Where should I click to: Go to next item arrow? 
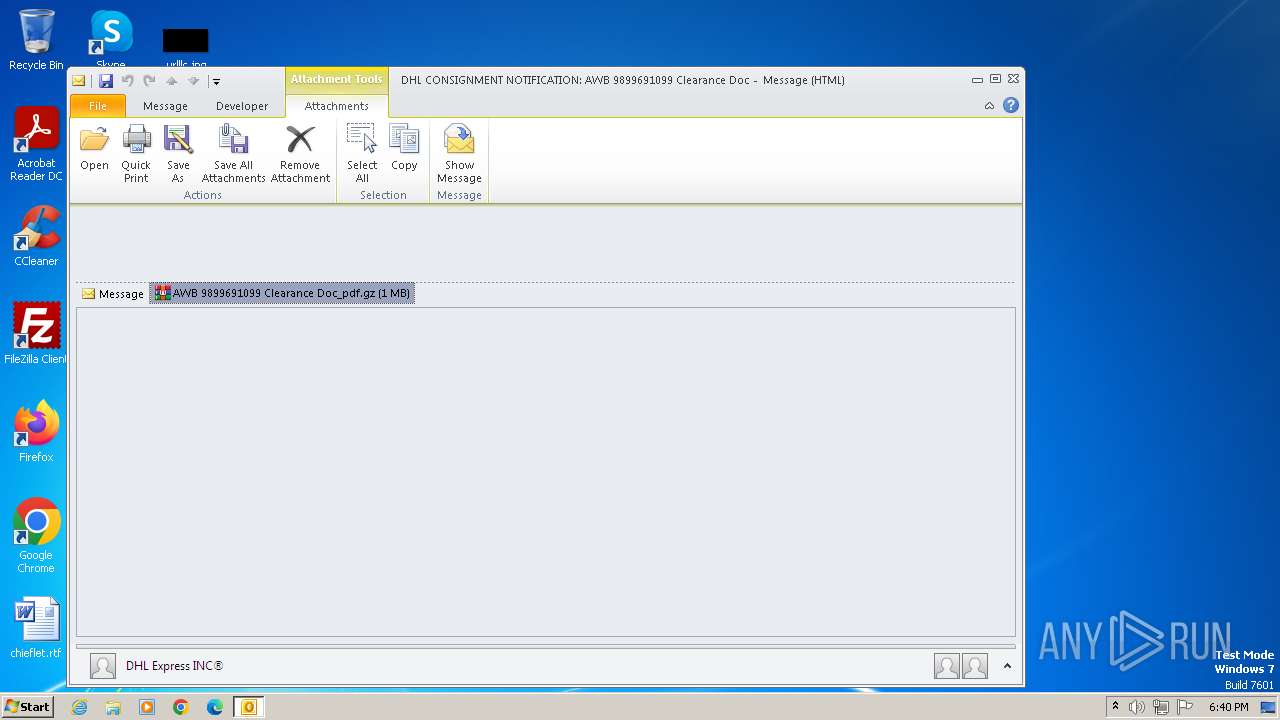(193, 81)
